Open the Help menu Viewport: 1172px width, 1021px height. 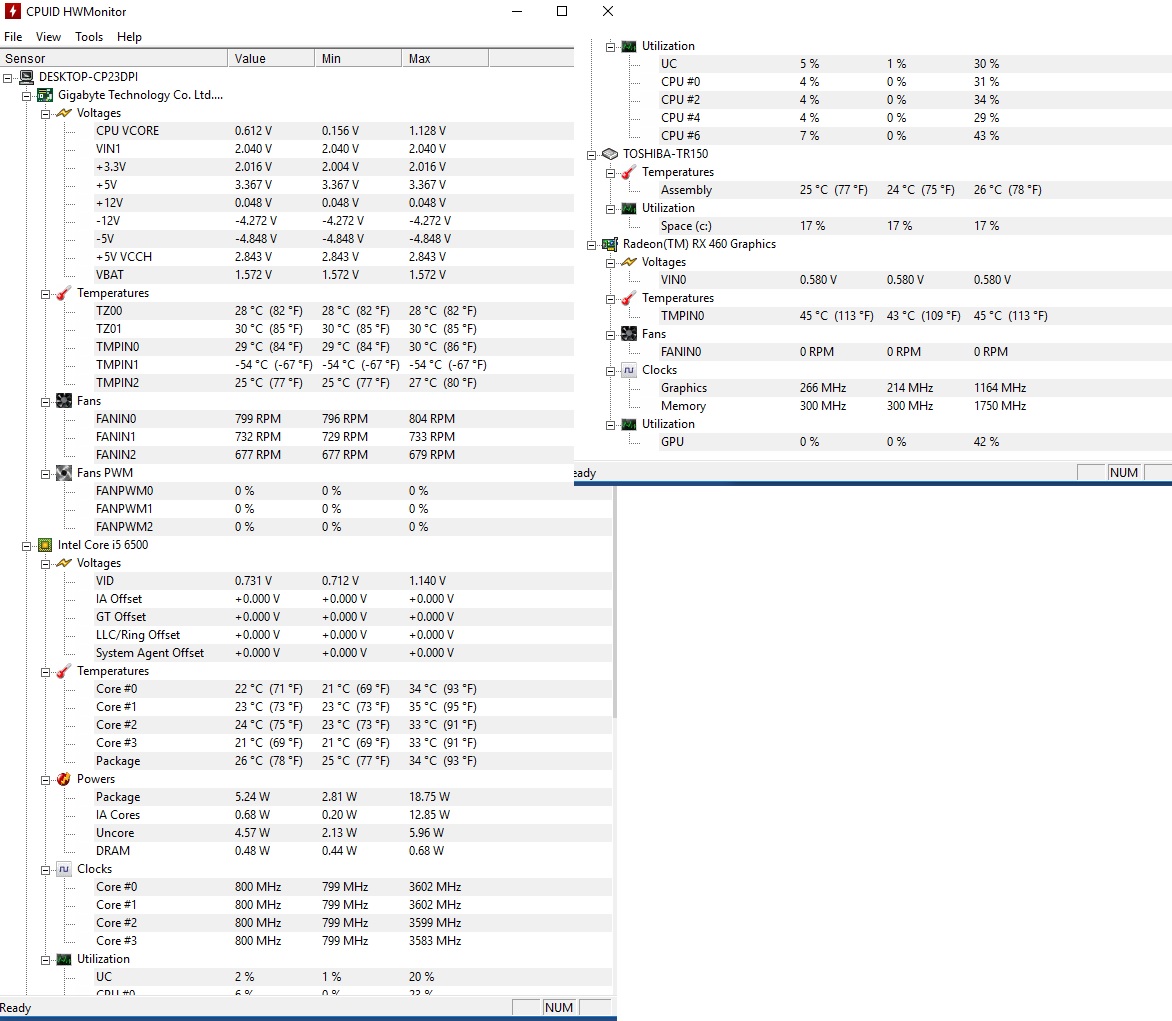129,37
